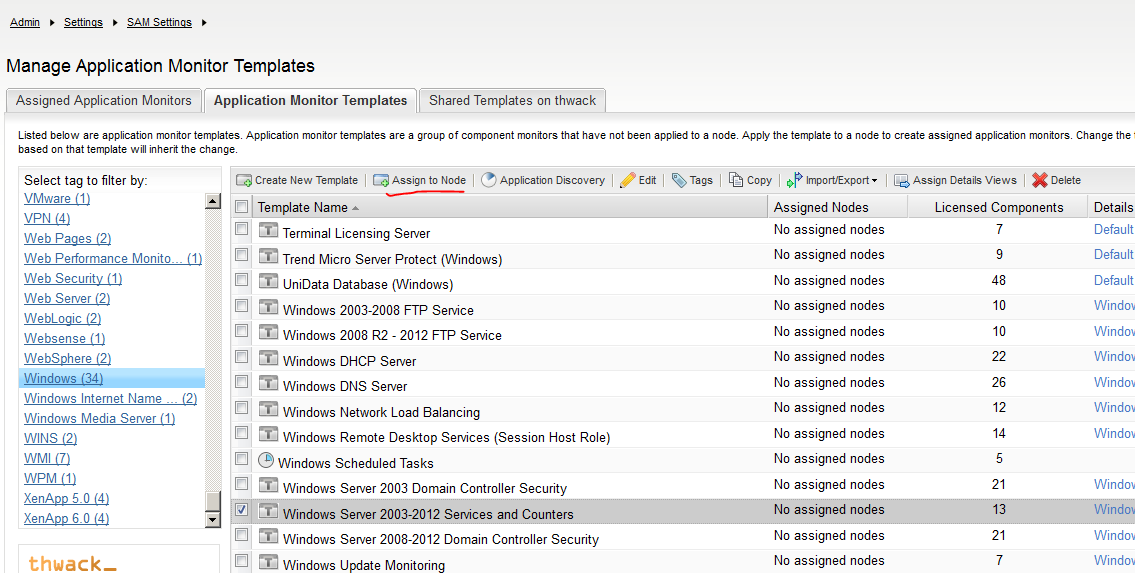Select the Application Monitor Templates tab

tap(311, 101)
